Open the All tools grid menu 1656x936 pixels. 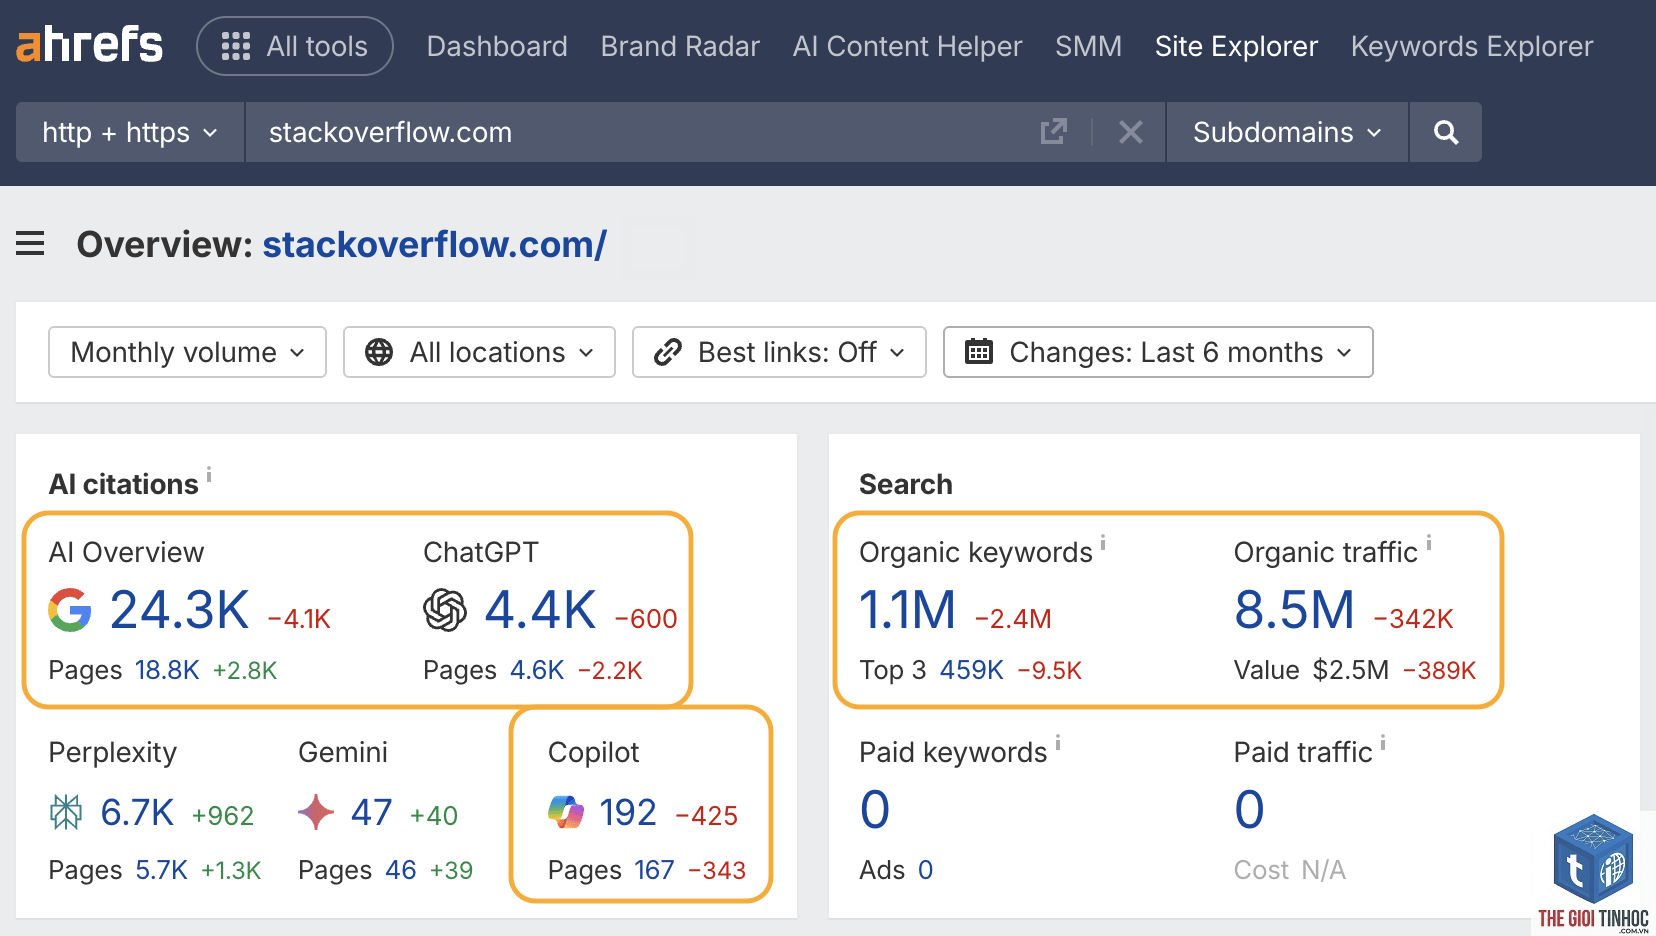(x=295, y=46)
